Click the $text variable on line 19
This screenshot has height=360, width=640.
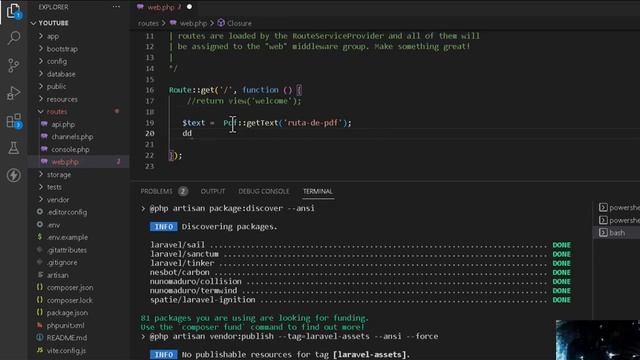(x=193, y=123)
